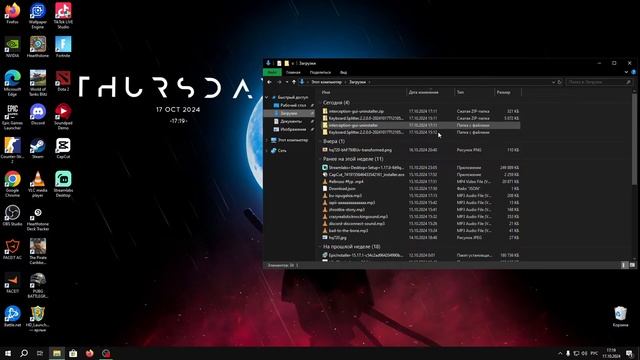Select the OBS Studio desktop icon

coord(12,216)
